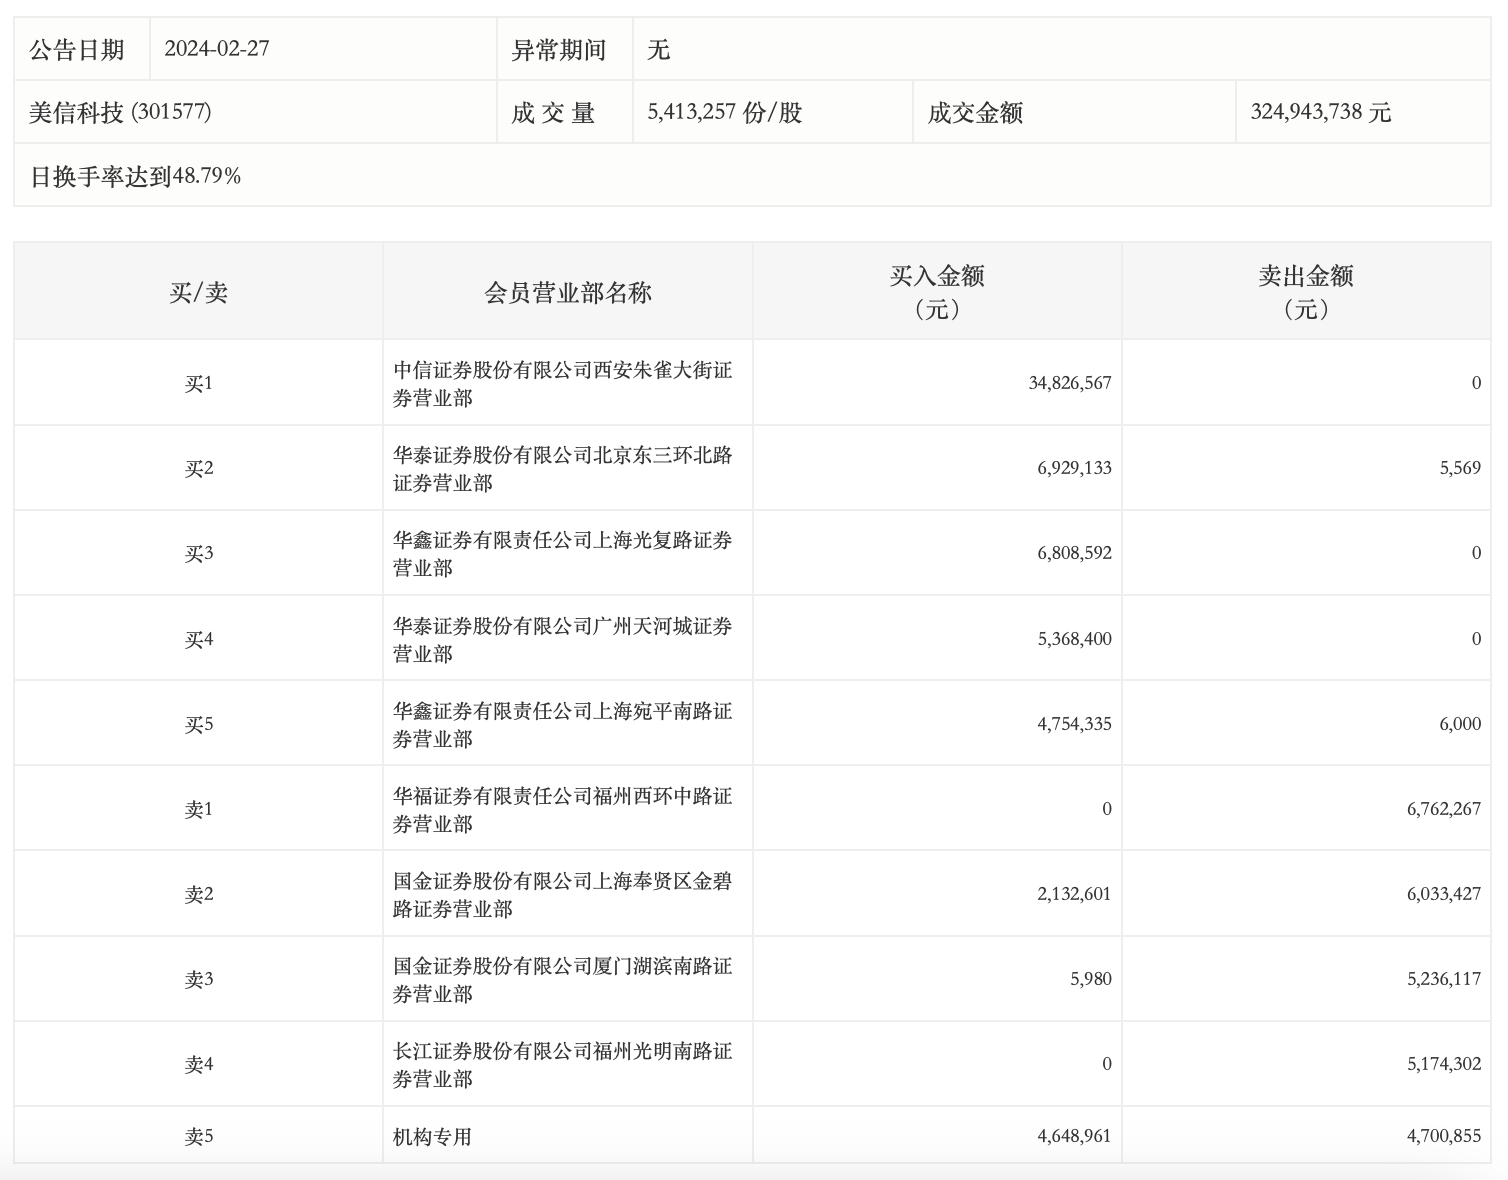
Task: Select the volume value 5,413,257 份/股
Action: [725, 112]
